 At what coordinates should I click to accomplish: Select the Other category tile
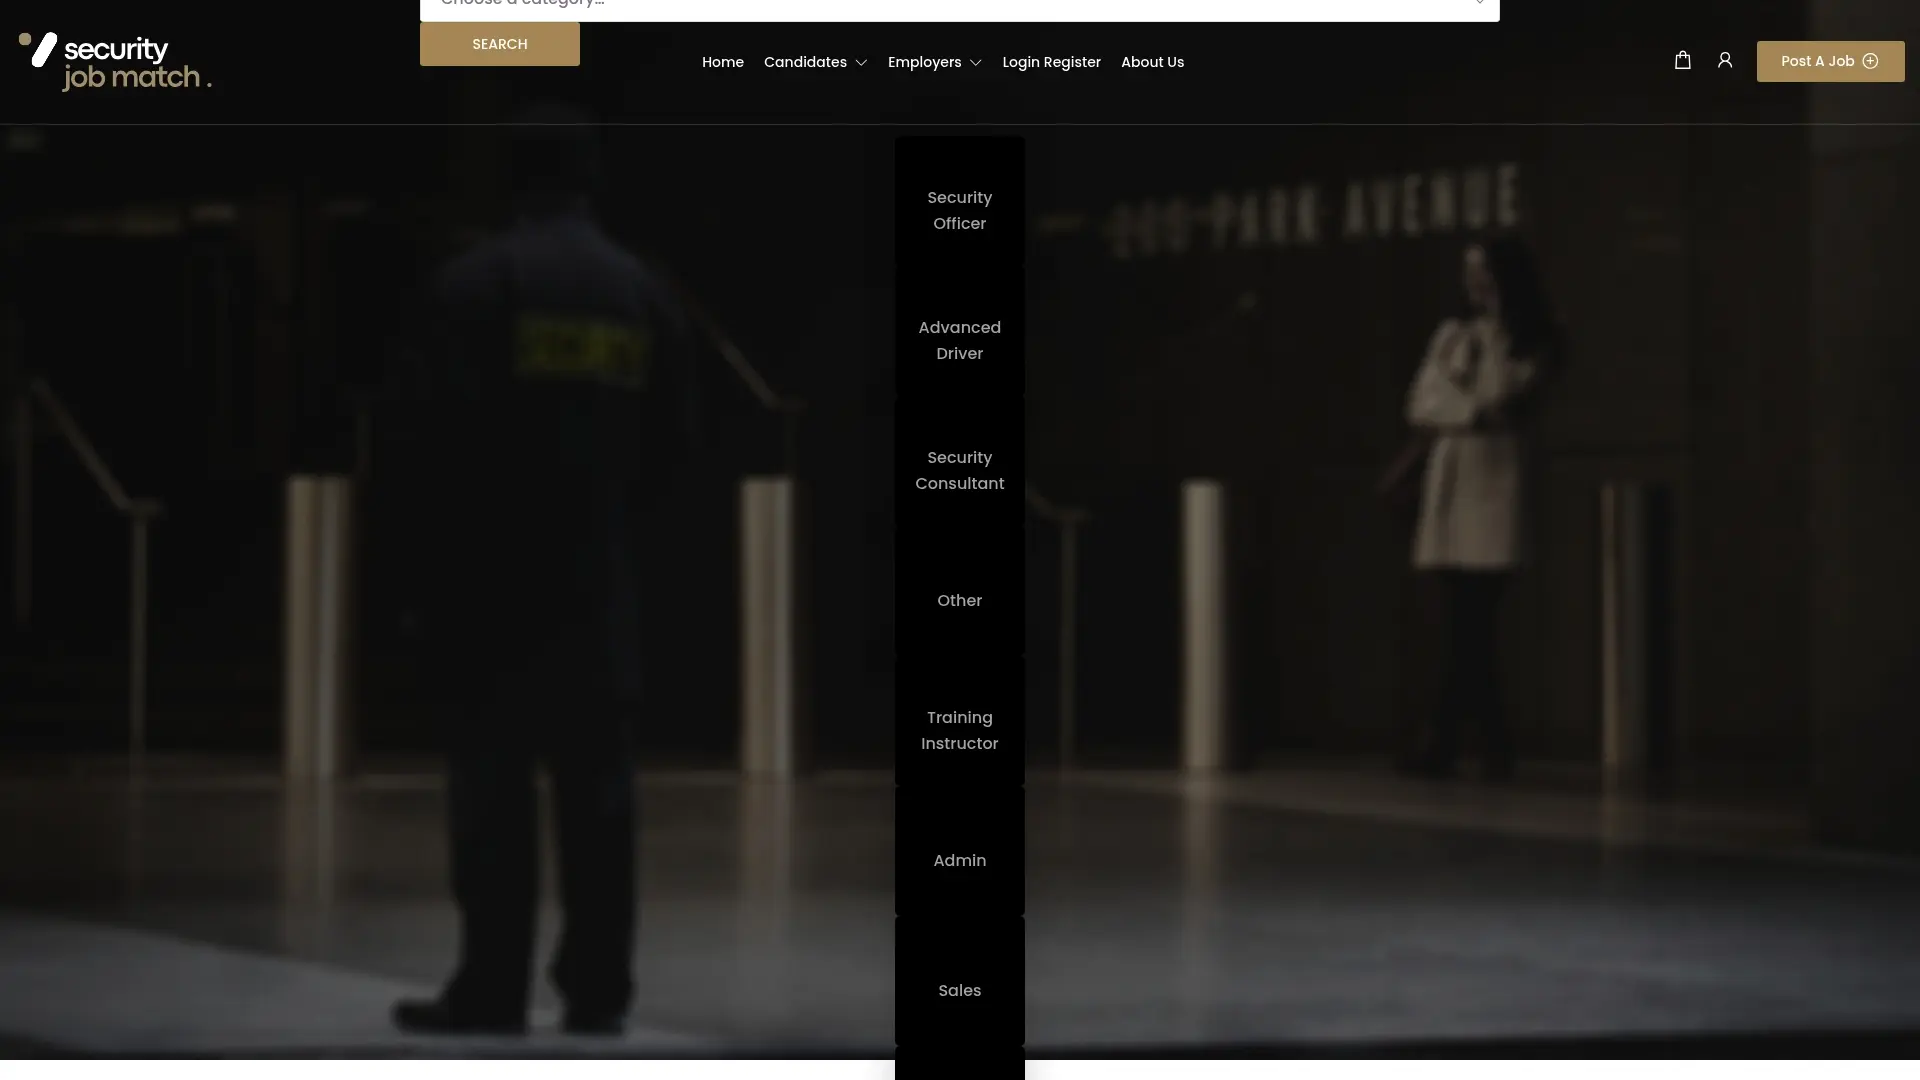(x=960, y=591)
